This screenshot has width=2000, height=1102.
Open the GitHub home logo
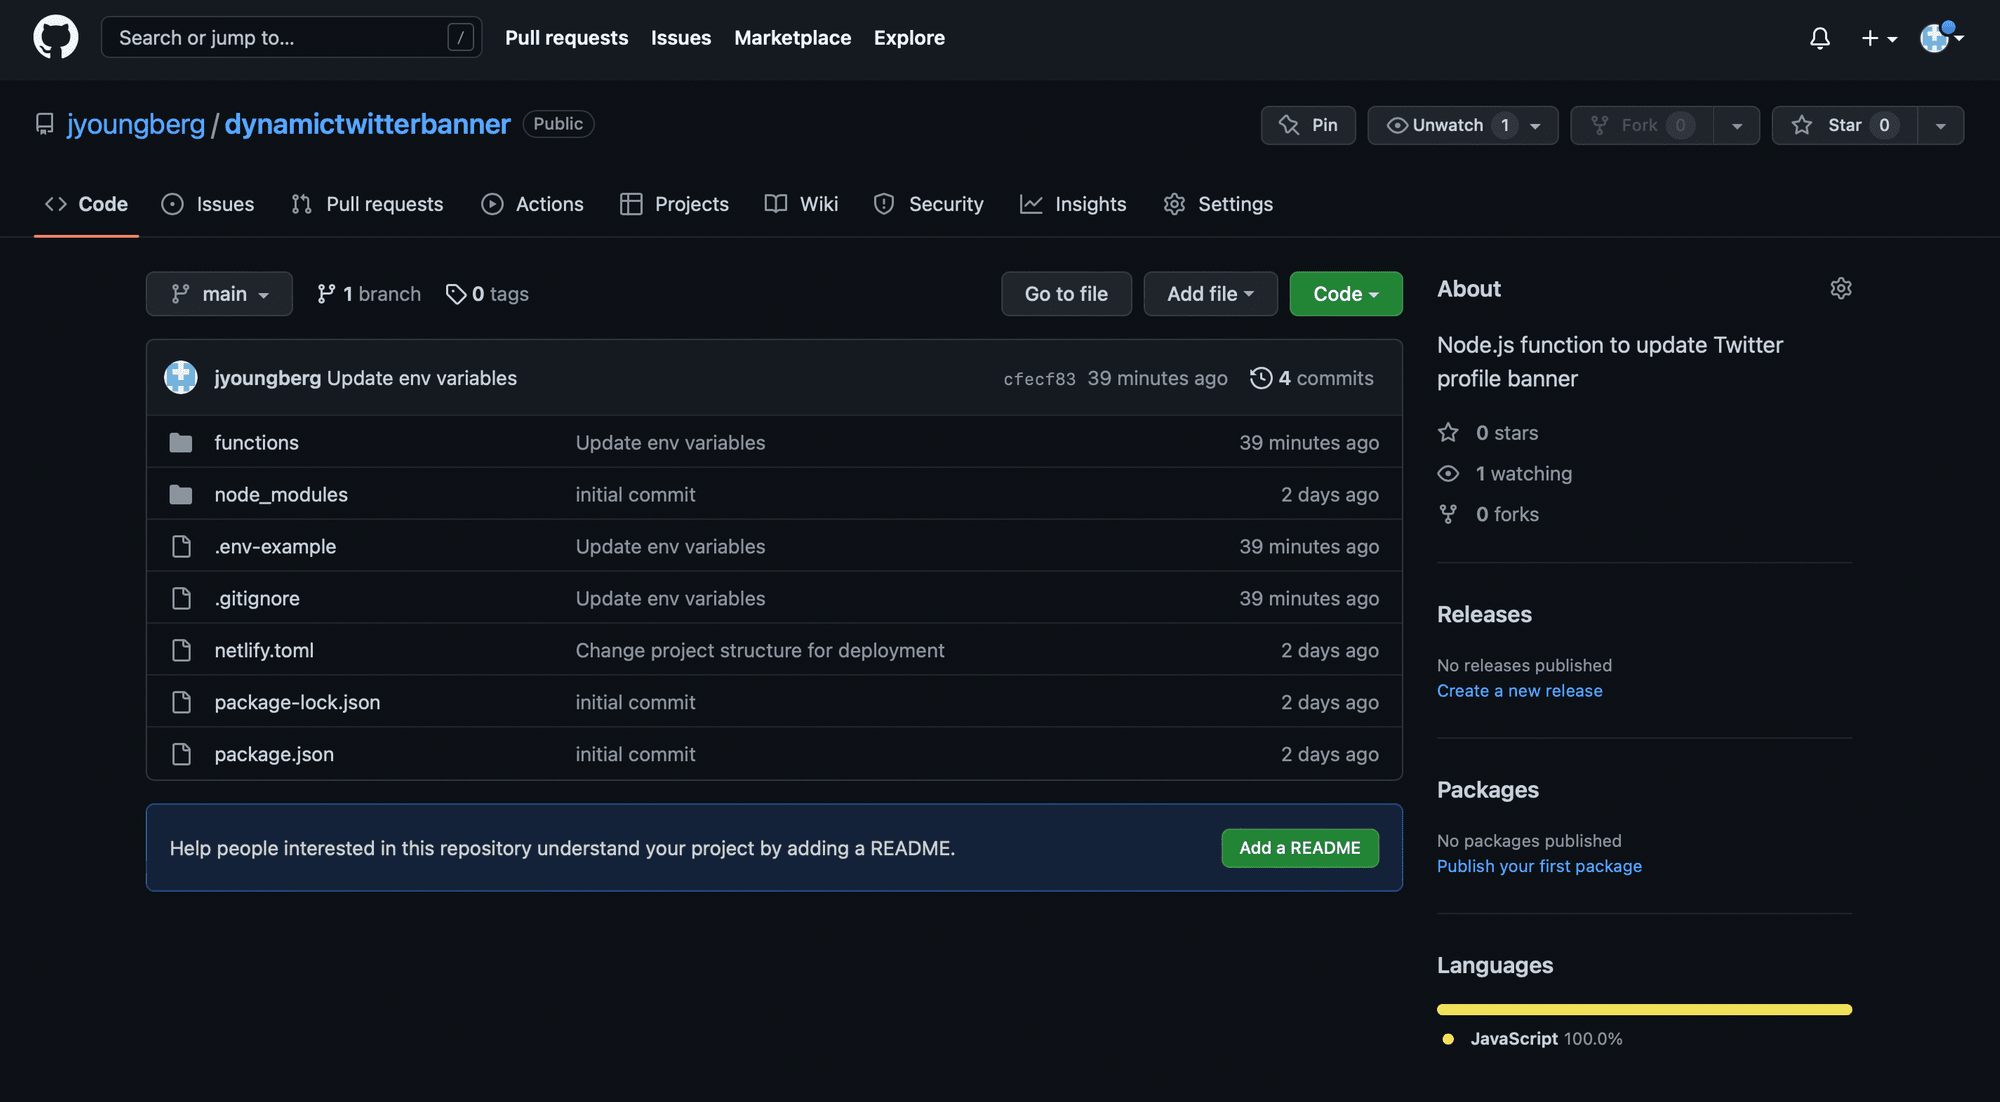tap(56, 37)
